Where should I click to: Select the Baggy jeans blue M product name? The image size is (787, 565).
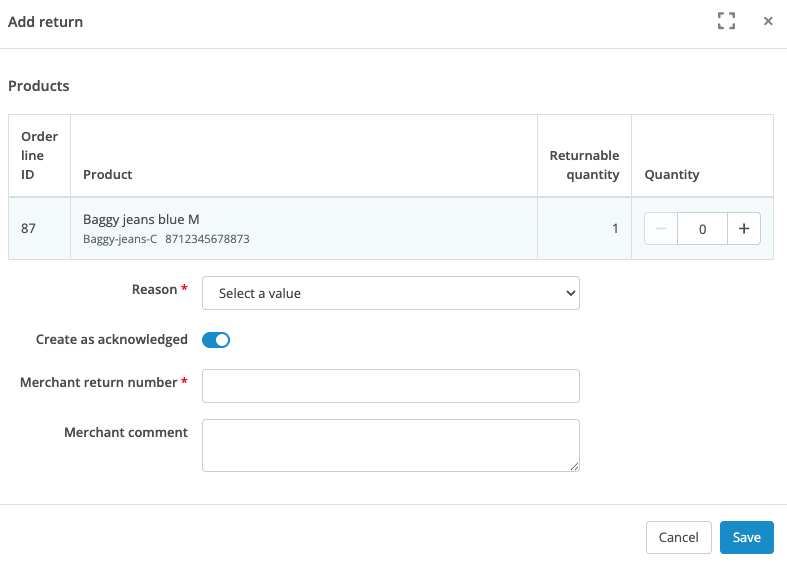click(x=141, y=220)
